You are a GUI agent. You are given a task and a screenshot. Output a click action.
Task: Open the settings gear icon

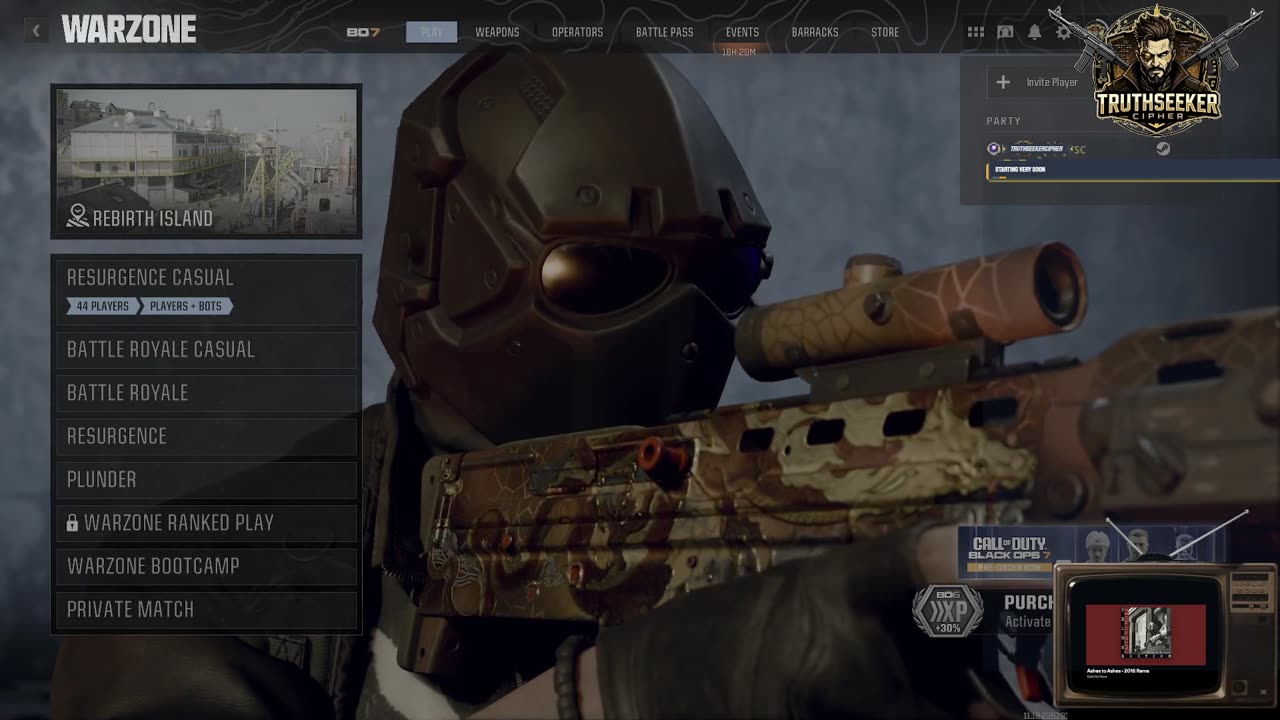[x=1063, y=32]
